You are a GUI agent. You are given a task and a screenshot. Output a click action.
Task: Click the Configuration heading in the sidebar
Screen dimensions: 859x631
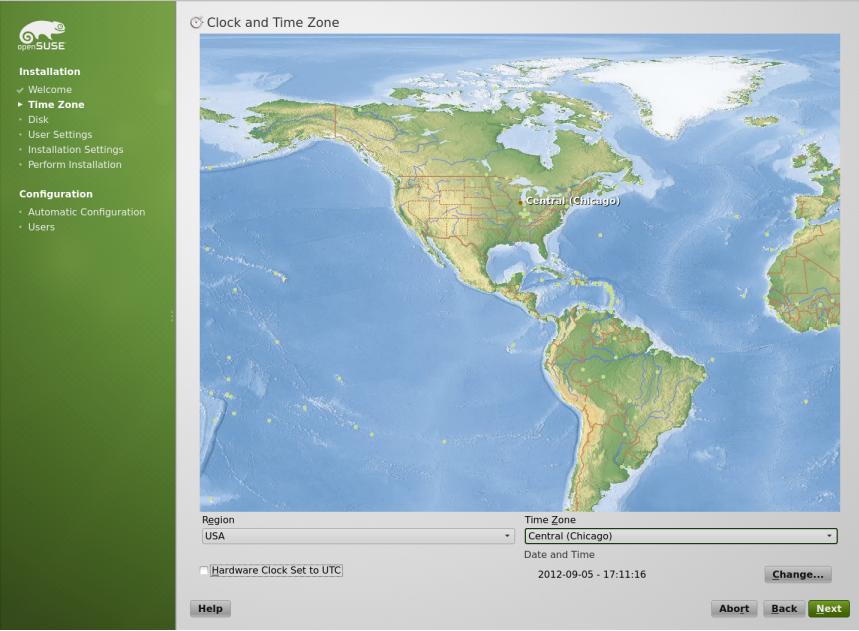click(56, 194)
